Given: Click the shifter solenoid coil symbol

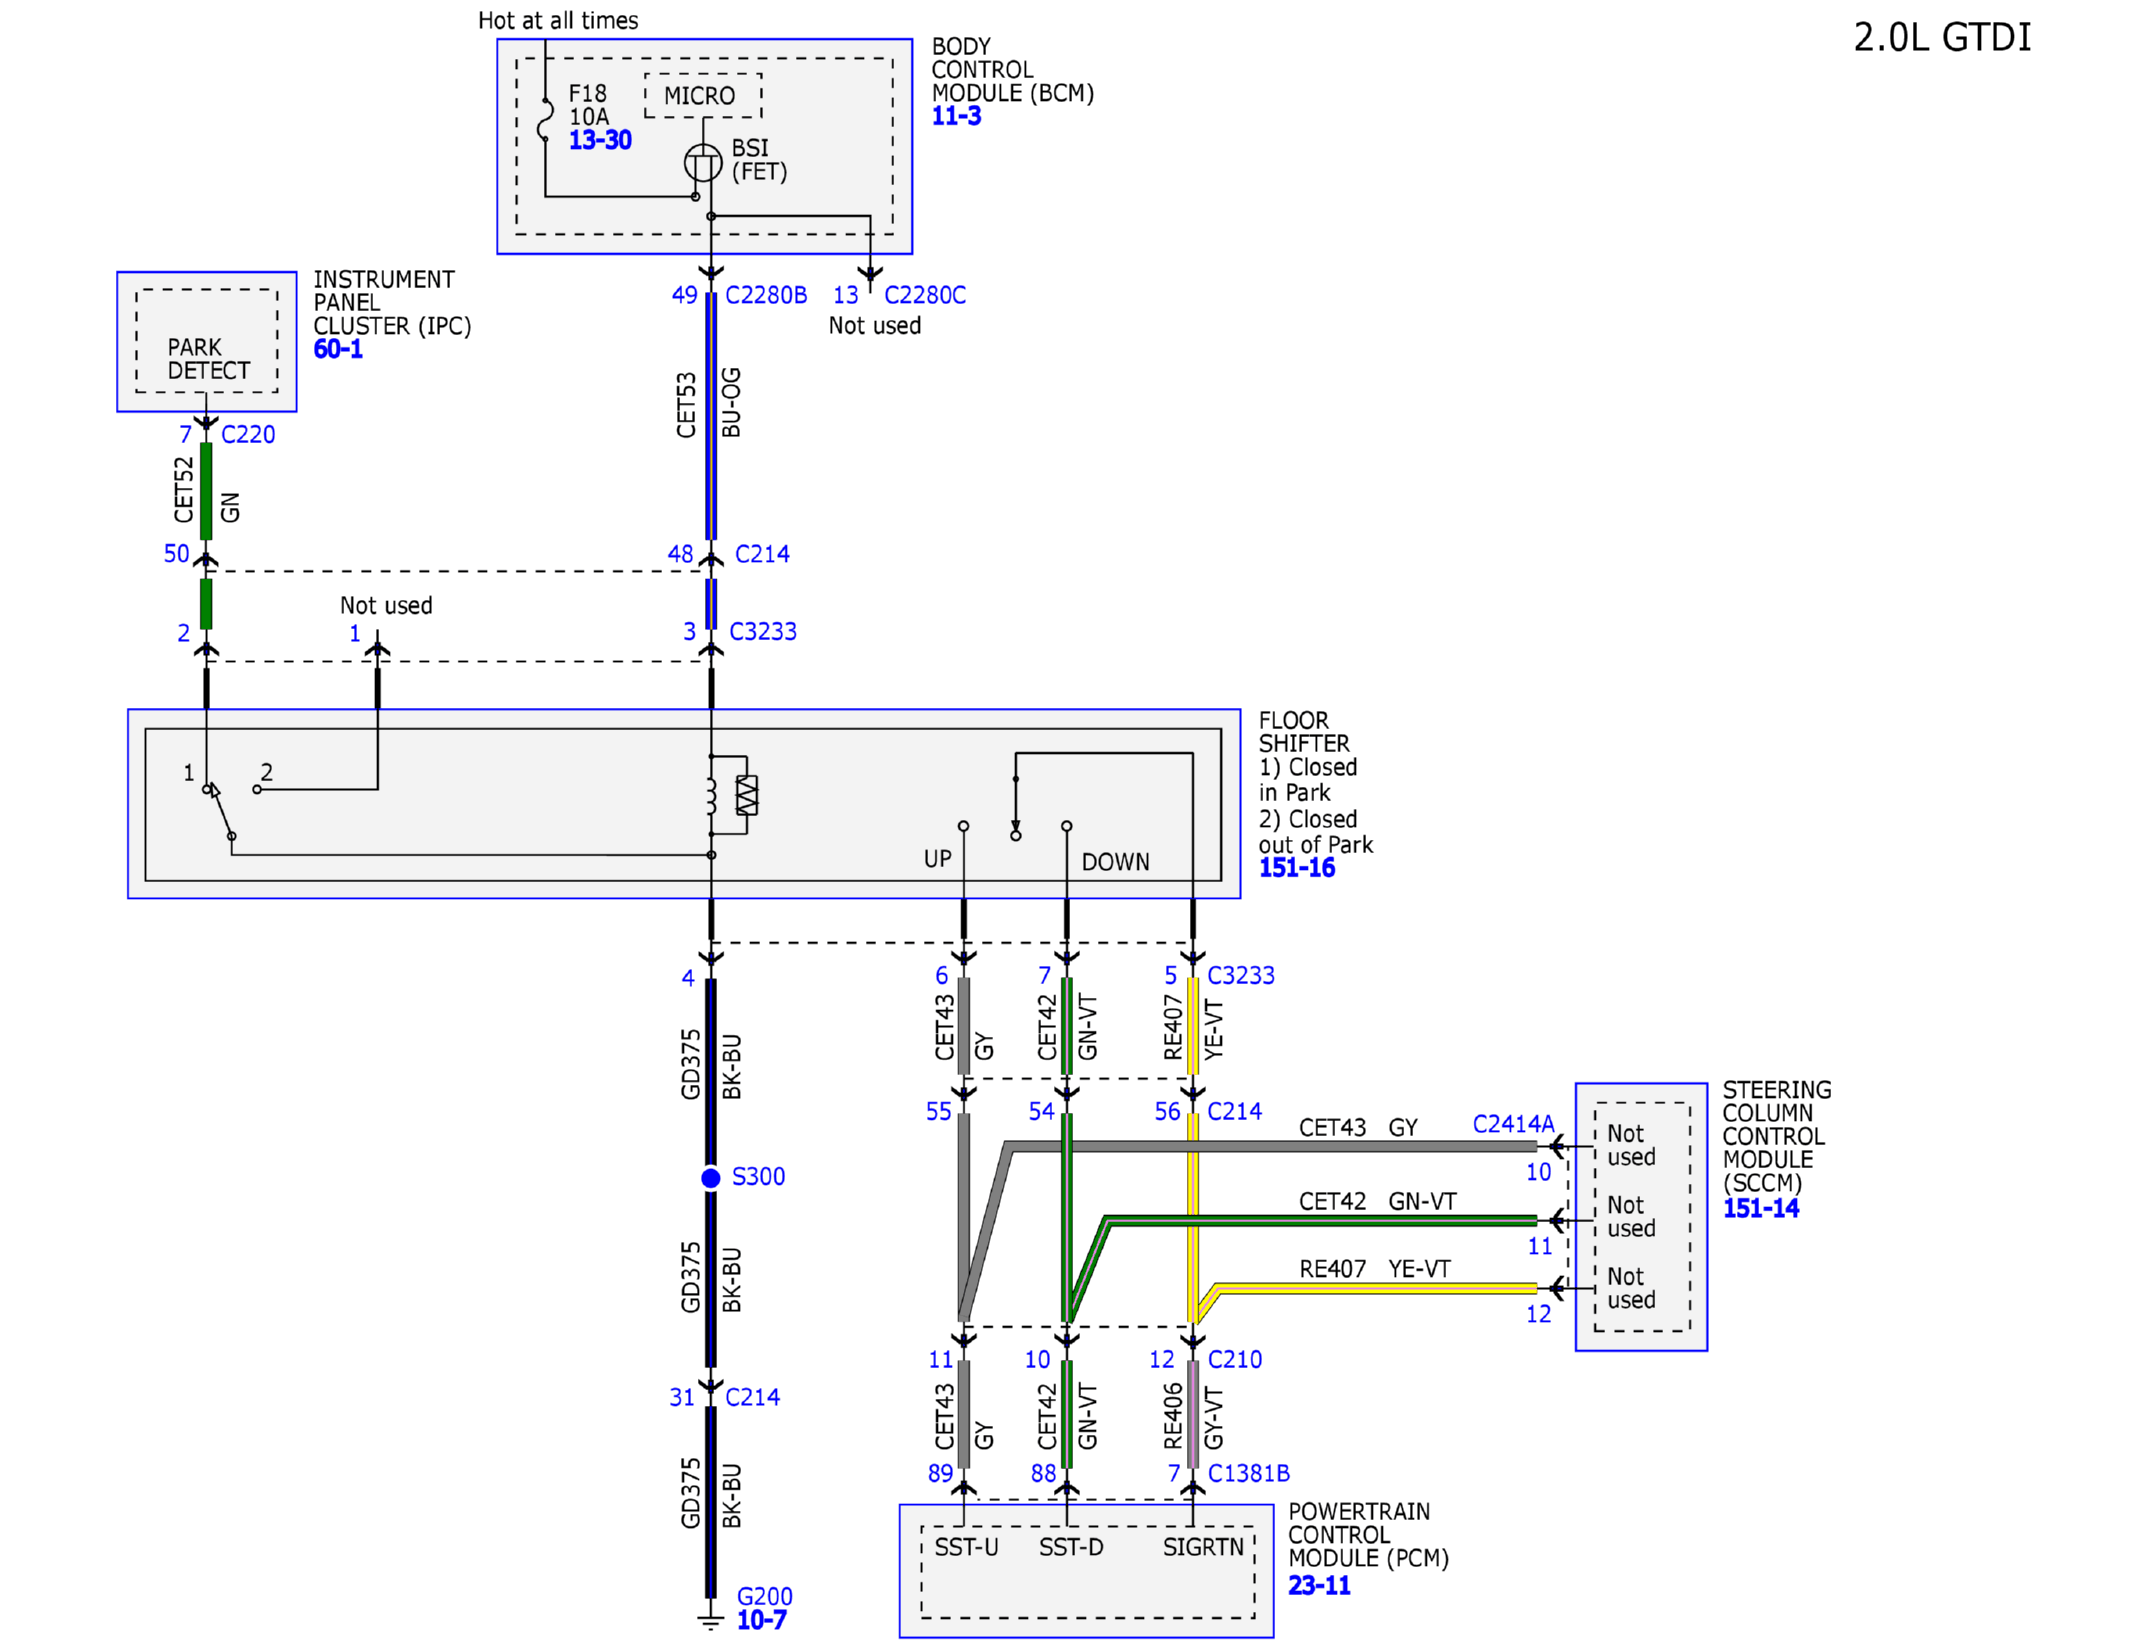Looking at the screenshot, I should click(x=712, y=795).
